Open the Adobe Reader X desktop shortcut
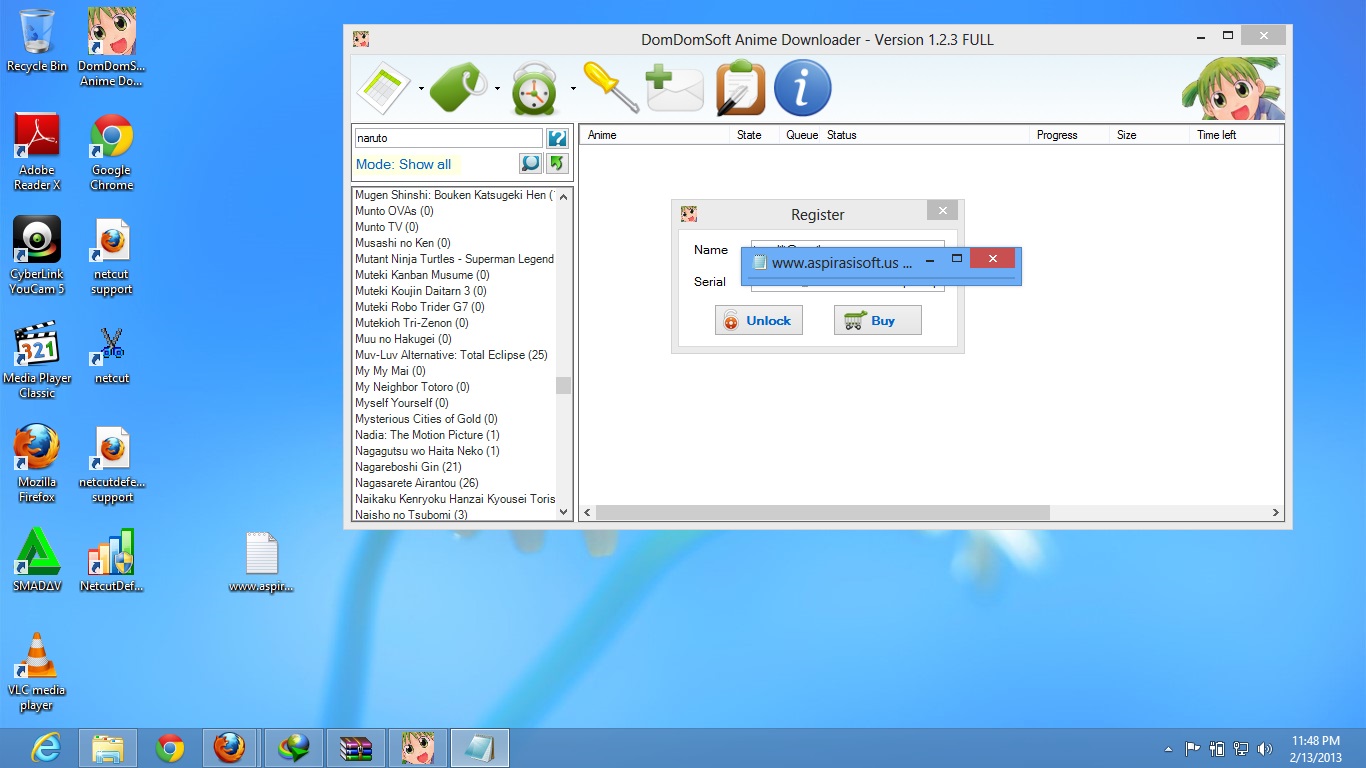 point(37,151)
